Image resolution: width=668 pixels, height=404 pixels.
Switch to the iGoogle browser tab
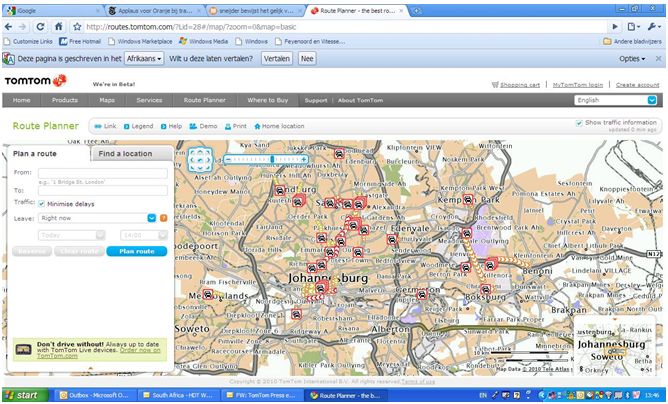(51, 11)
